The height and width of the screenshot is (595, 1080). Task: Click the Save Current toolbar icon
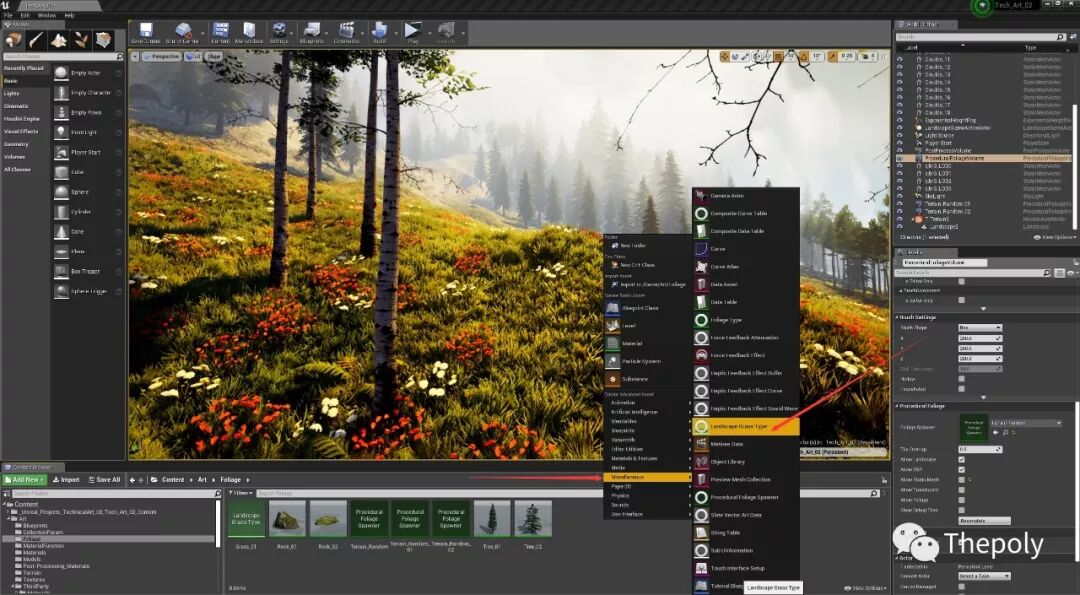[146, 32]
